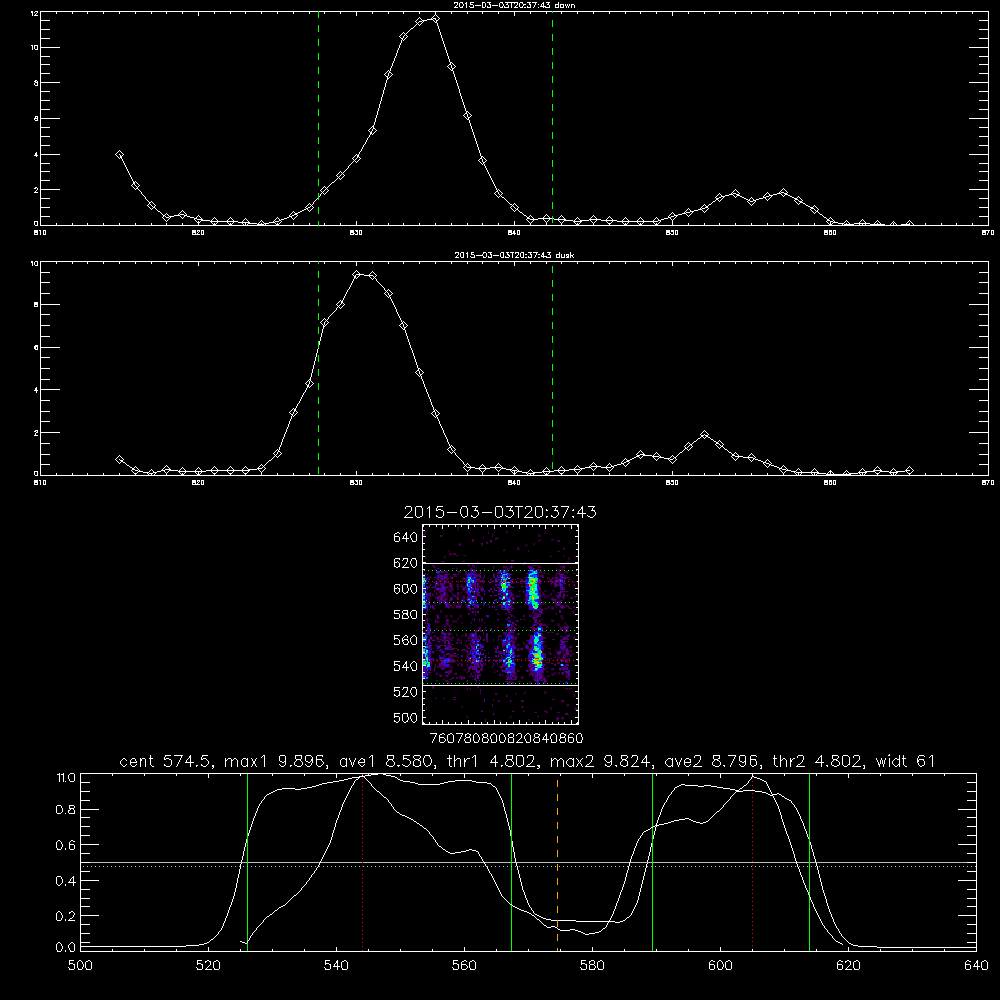
Task: Click the '580' y-axis label of spectral image
Action: point(405,614)
